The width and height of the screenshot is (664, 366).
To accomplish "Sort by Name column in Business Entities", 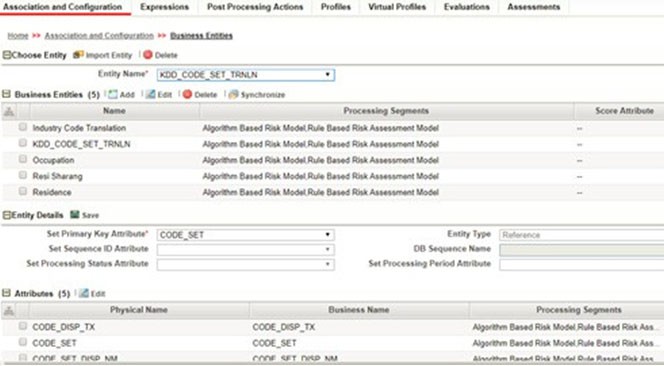I will pos(114,111).
